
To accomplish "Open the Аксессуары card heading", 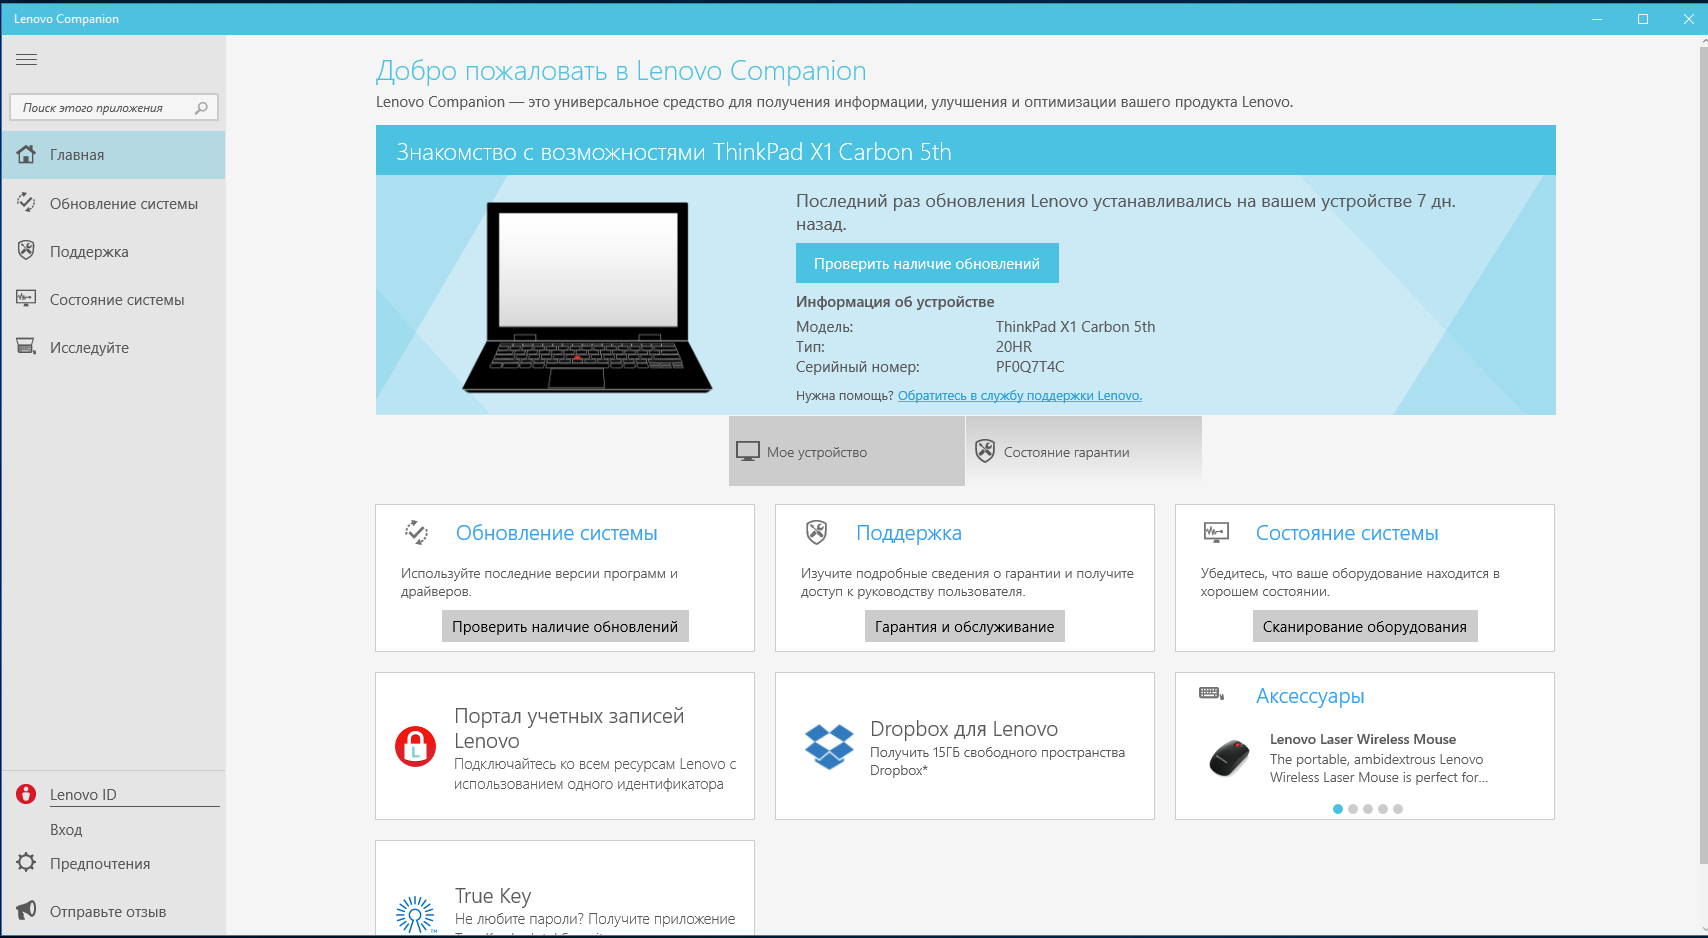I will (1310, 696).
